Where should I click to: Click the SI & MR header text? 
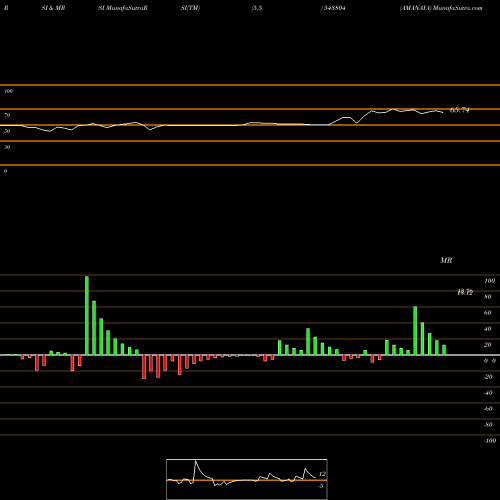[53, 8]
